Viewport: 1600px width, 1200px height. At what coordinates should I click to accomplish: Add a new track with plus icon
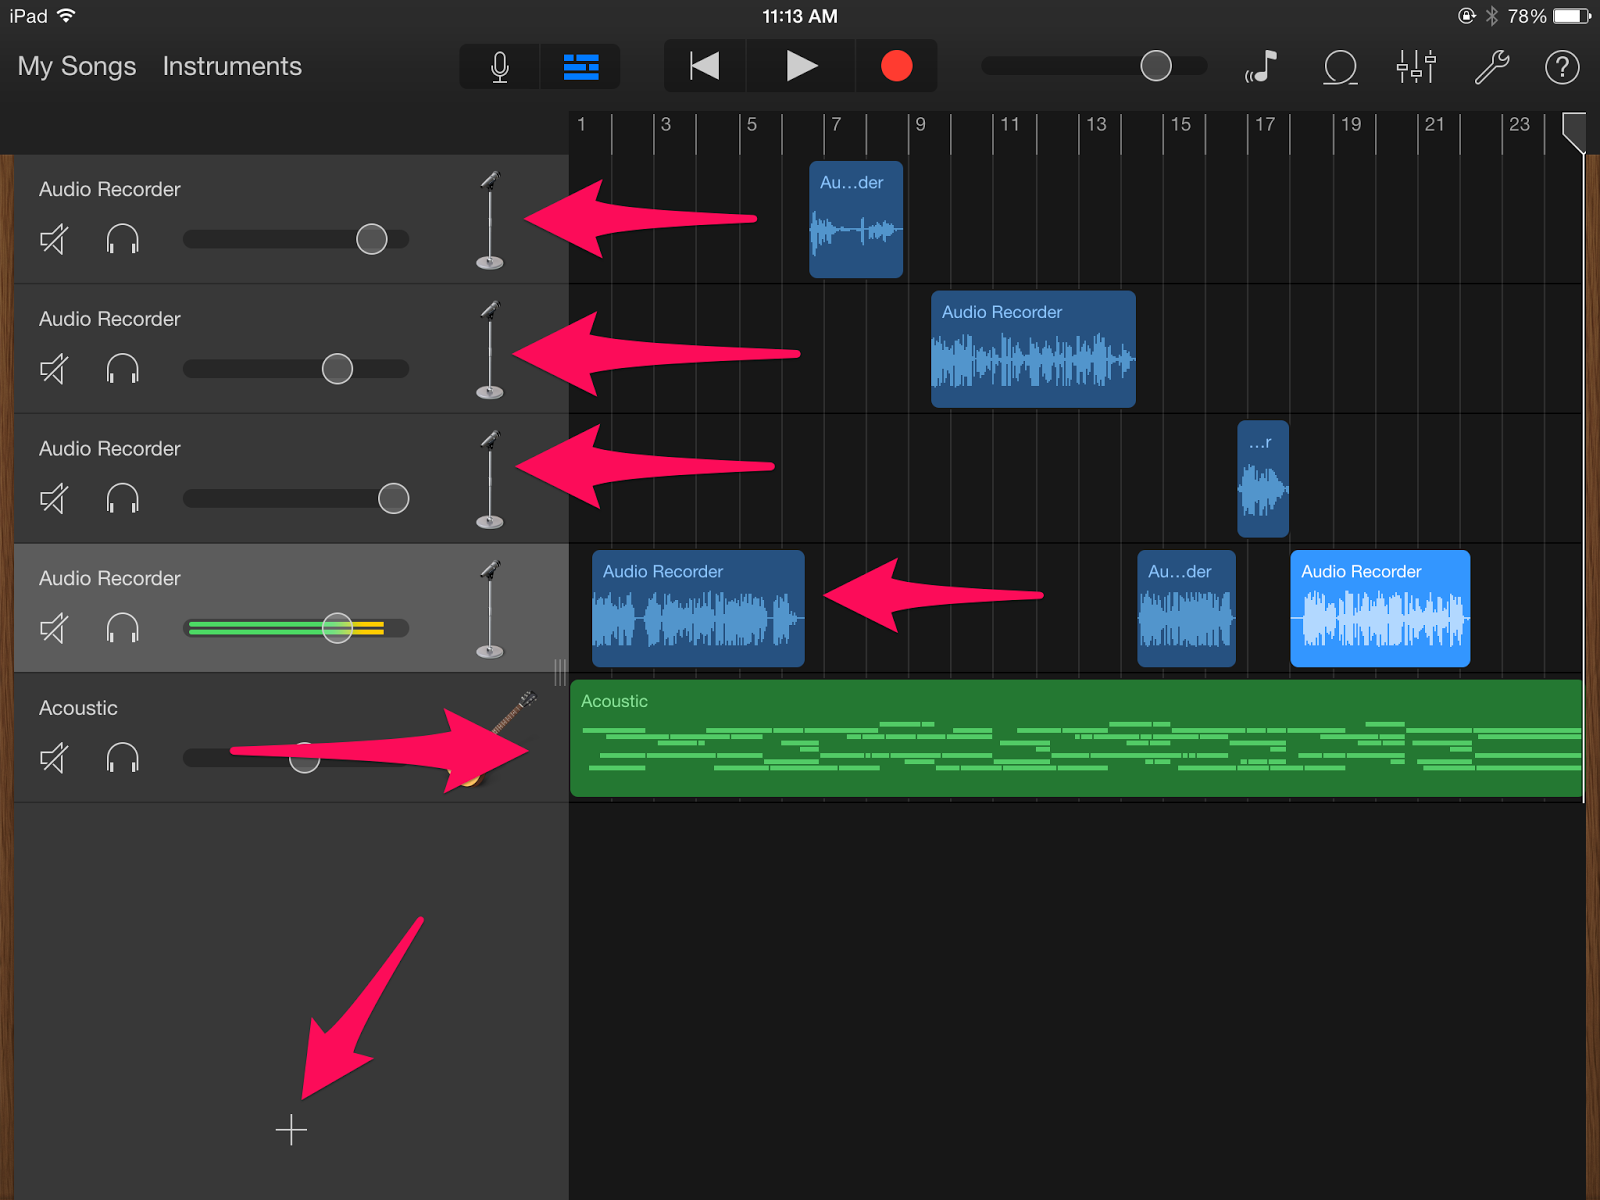[291, 1130]
